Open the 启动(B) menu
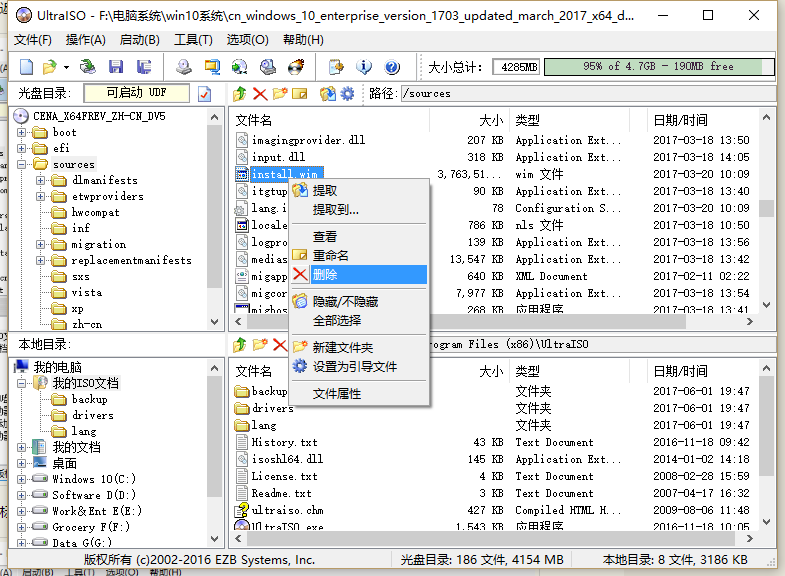 [140, 40]
